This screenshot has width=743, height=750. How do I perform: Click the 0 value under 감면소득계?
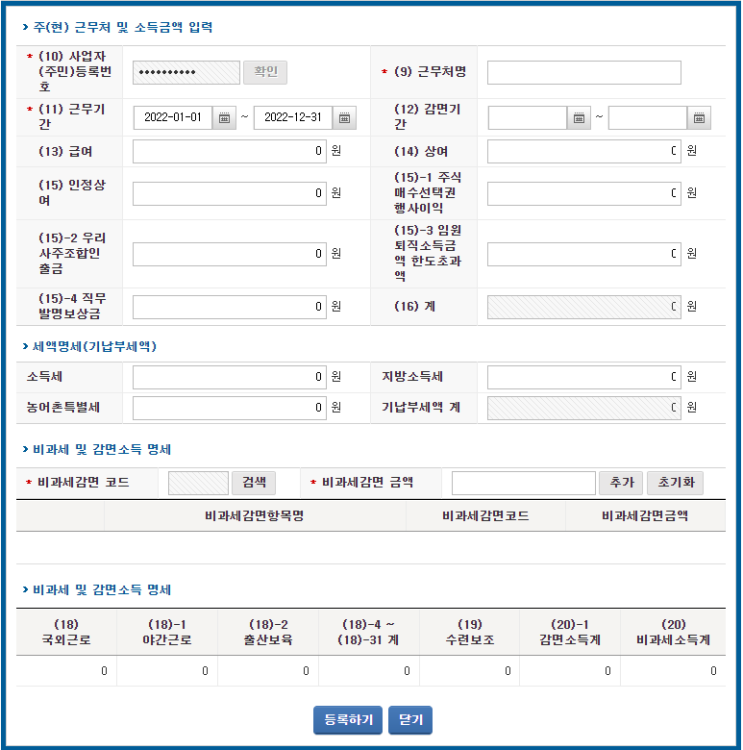pos(608,671)
